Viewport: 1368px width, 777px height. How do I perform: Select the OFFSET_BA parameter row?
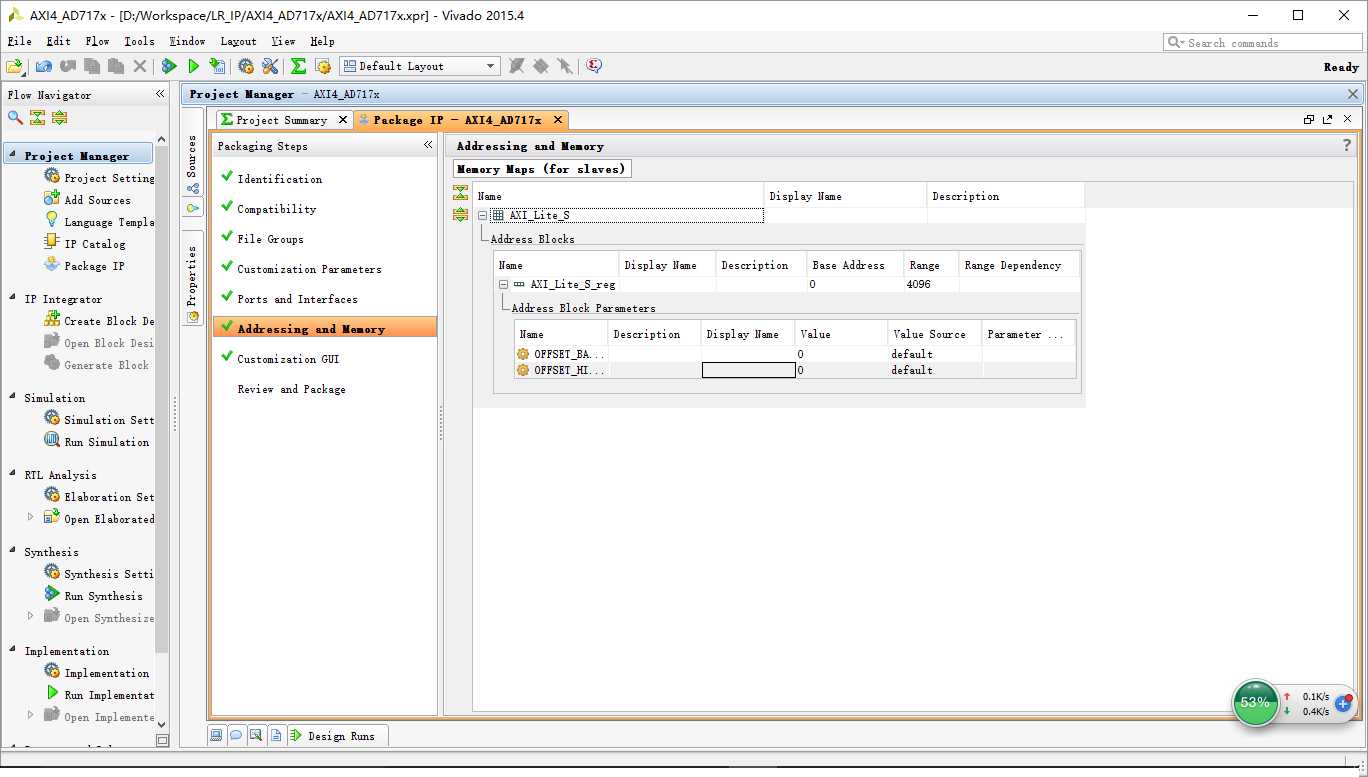(795, 354)
